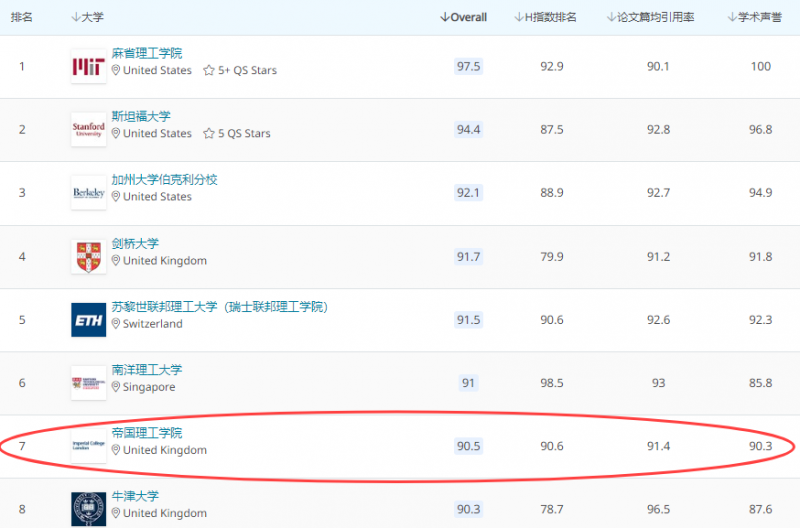
Task: Open the Imperial College London logo
Action: pyautogui.click(x=89, y=446)
